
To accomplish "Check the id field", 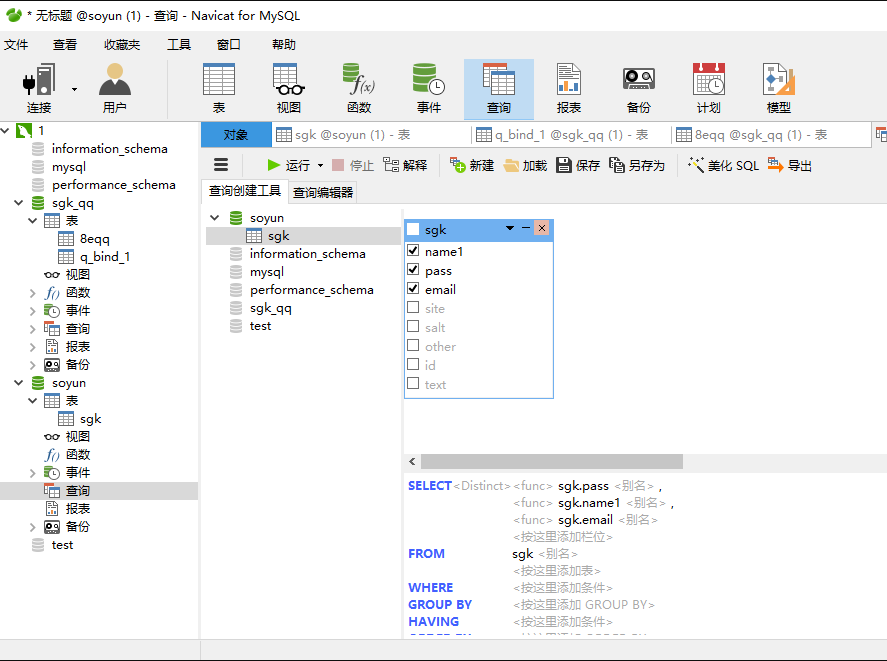I will (x=413, y=364).
